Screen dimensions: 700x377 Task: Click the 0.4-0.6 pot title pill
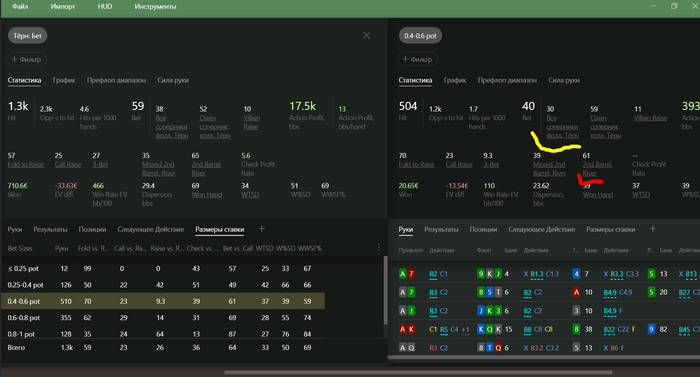pos(420,36)
